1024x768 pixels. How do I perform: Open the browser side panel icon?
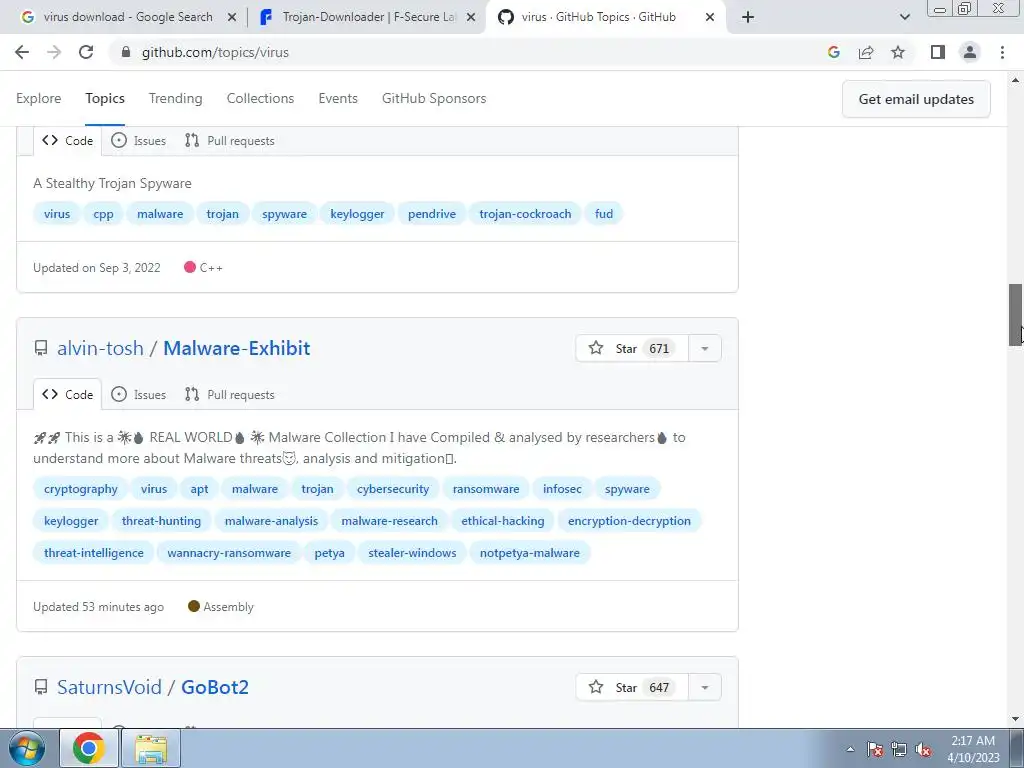(x=938, y=52)
